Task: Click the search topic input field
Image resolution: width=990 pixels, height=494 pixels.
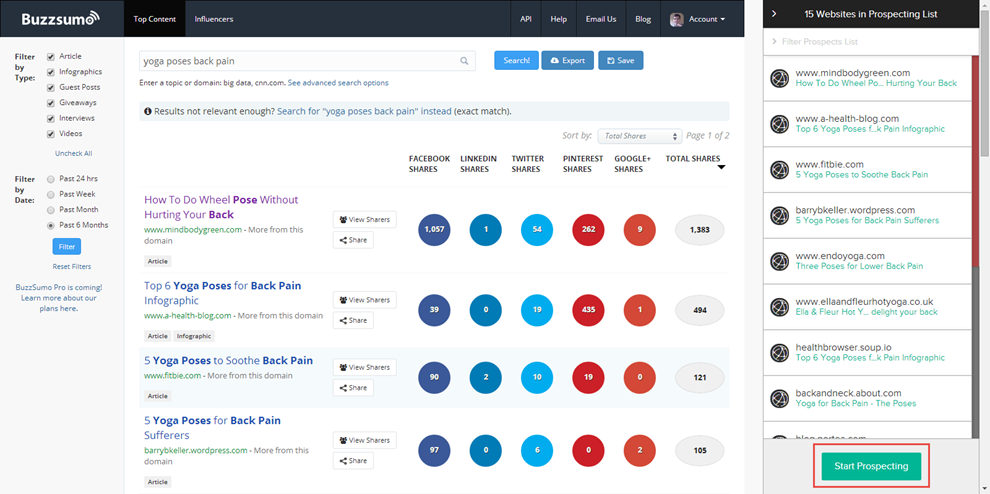Action: (x=306, y=61)
